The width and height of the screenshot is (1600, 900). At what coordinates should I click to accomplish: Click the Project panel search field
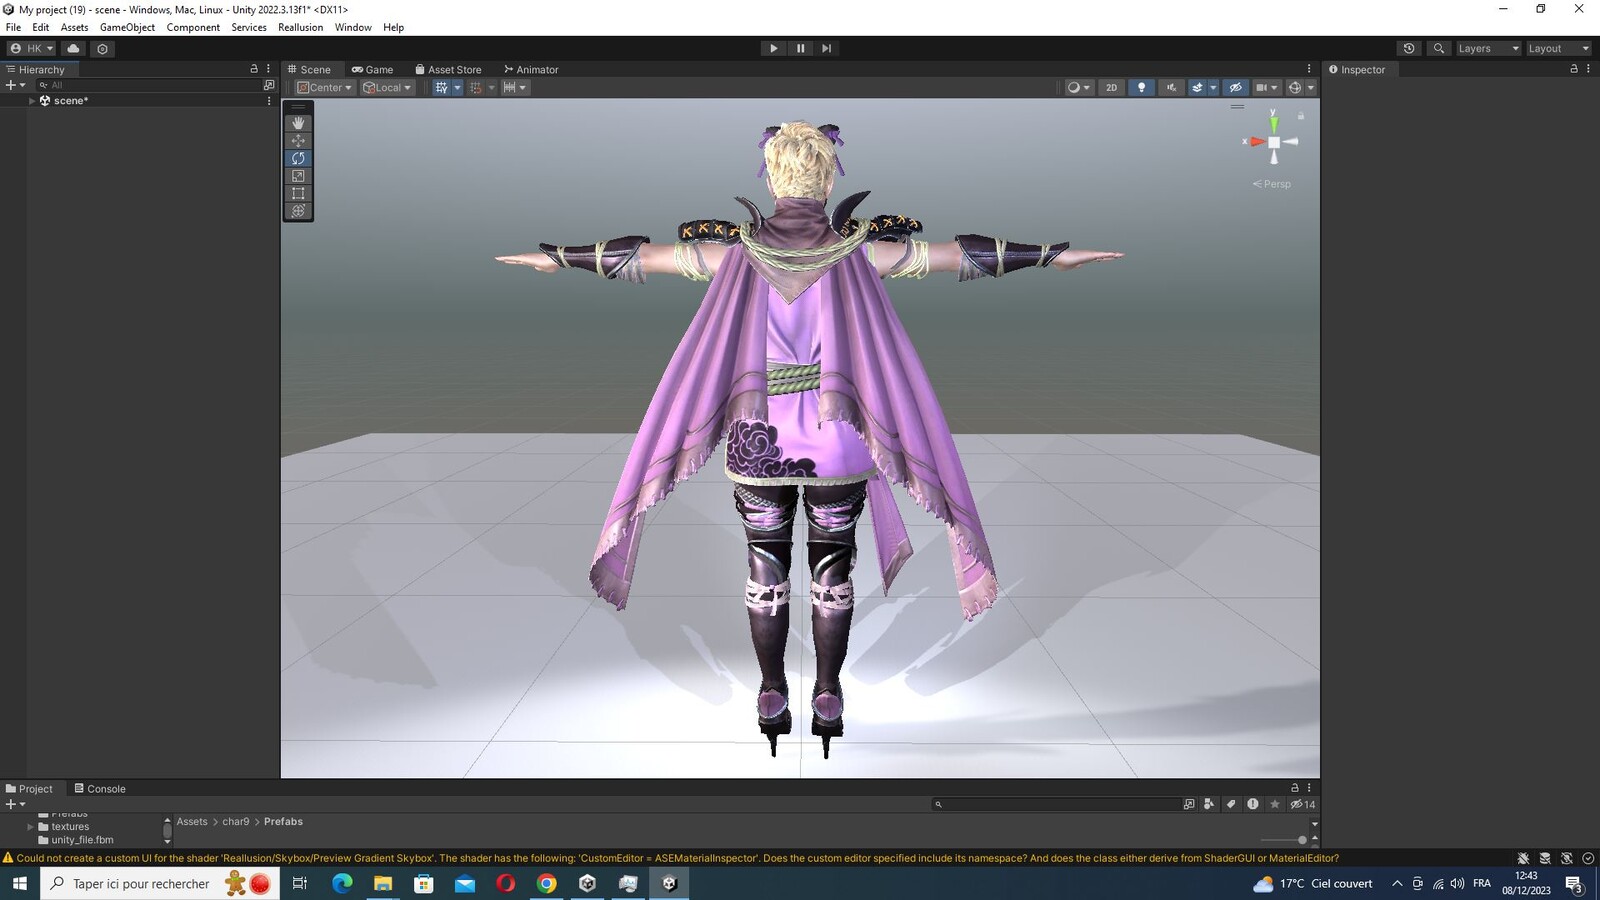point(1055,804)
